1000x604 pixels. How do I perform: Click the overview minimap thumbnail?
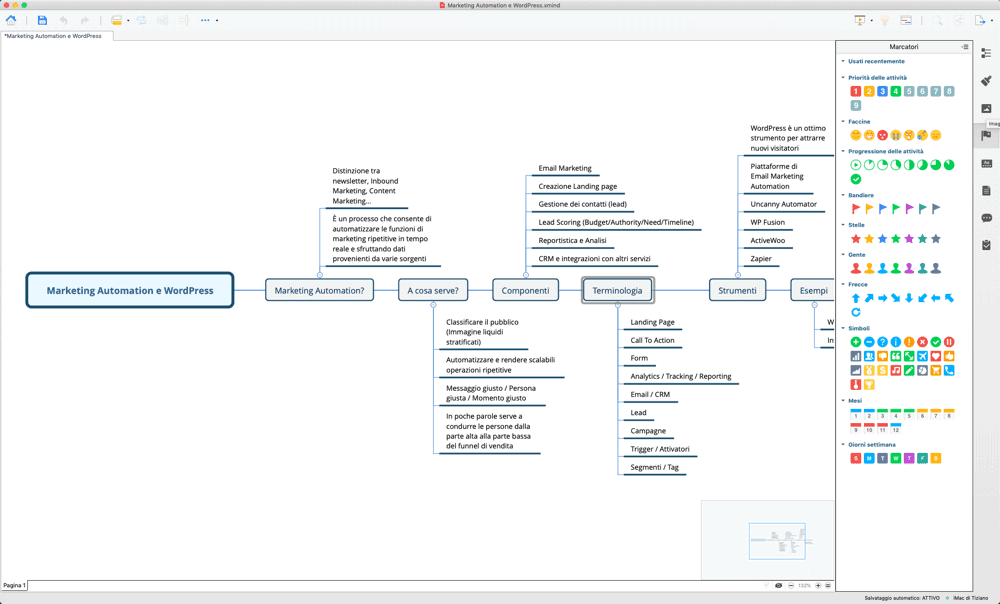[767, 540]
